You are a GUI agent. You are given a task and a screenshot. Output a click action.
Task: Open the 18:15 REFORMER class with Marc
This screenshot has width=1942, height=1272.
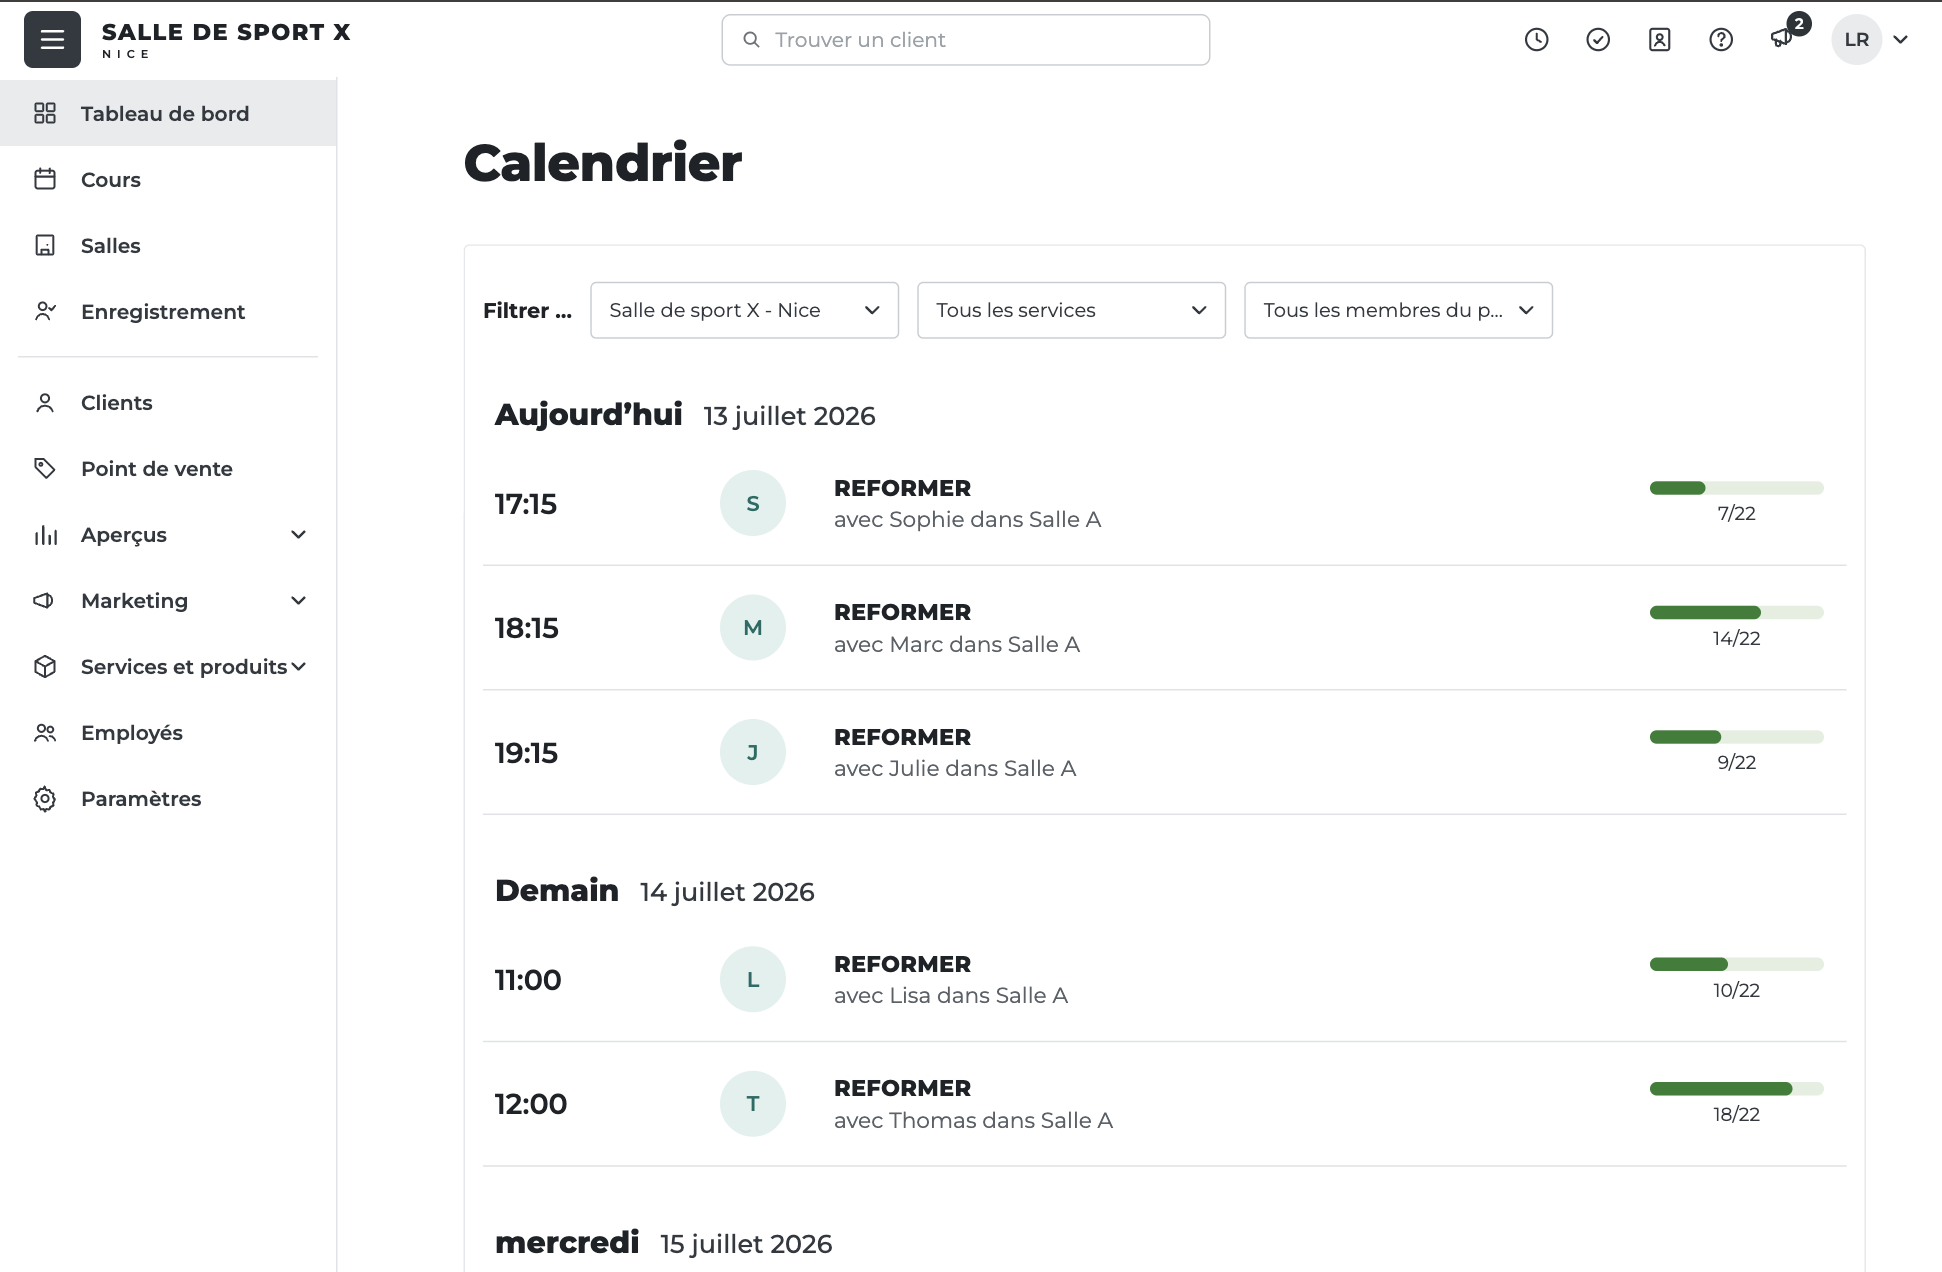pyautogui.click(x=1164, y=627)
